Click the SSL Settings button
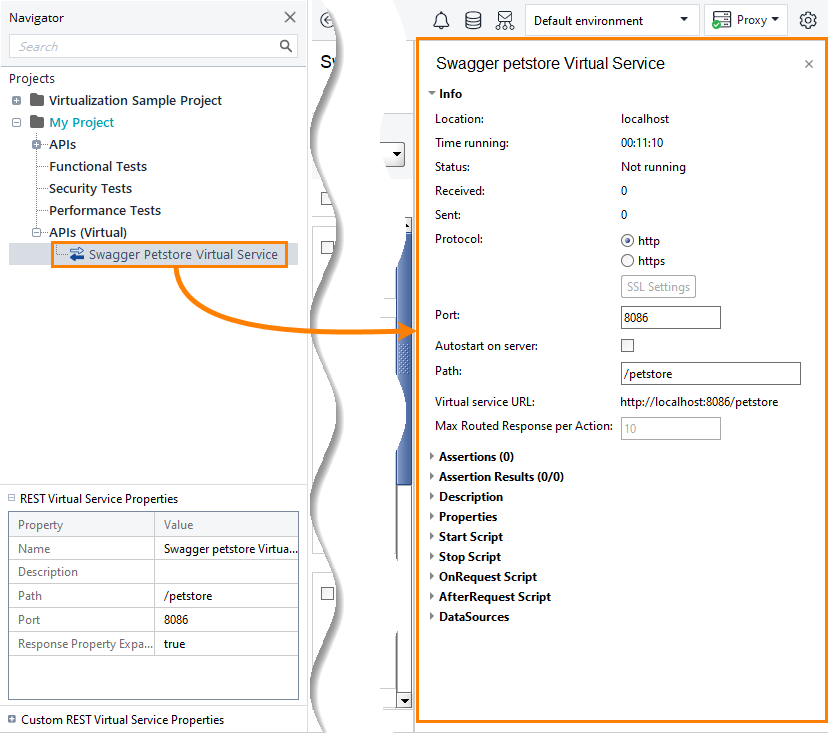This screenshot has height=733, width=828. pos(658,286)
